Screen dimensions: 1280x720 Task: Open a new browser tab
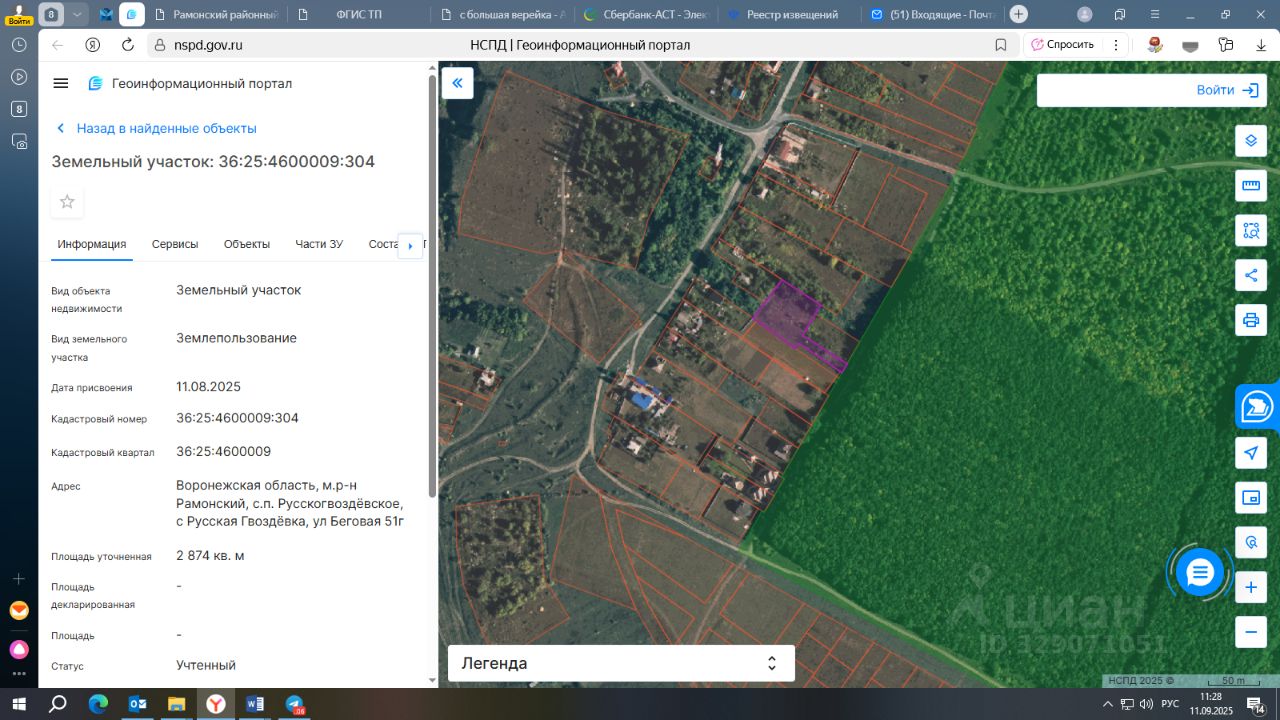1018,14
